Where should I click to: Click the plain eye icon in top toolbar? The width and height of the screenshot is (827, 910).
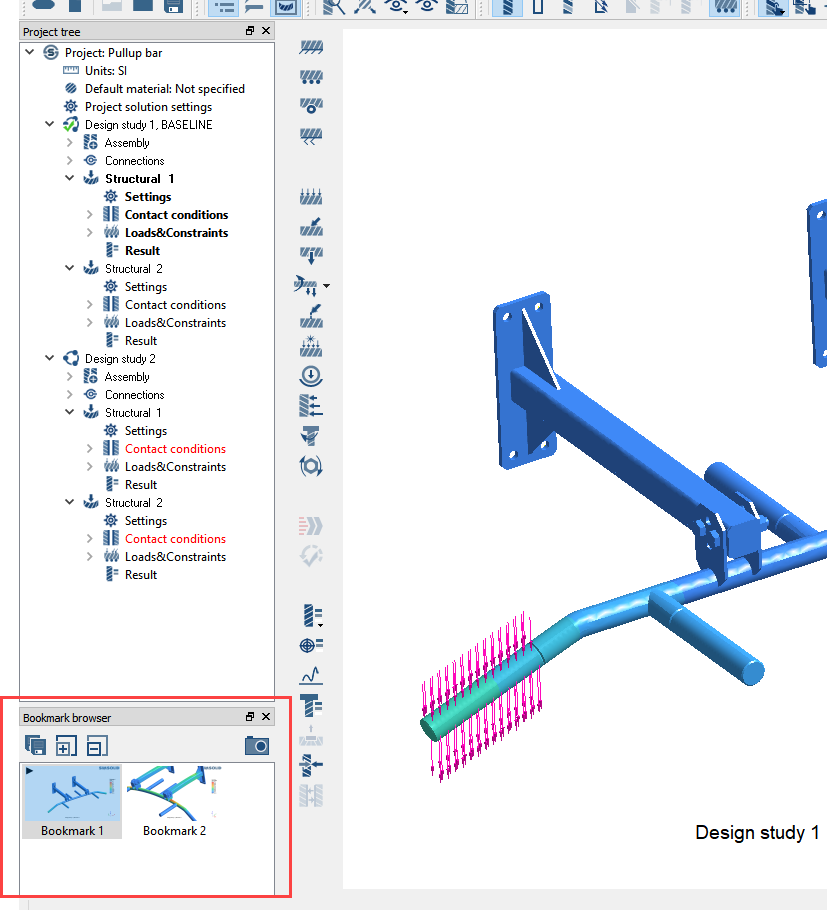coord(427,7)
